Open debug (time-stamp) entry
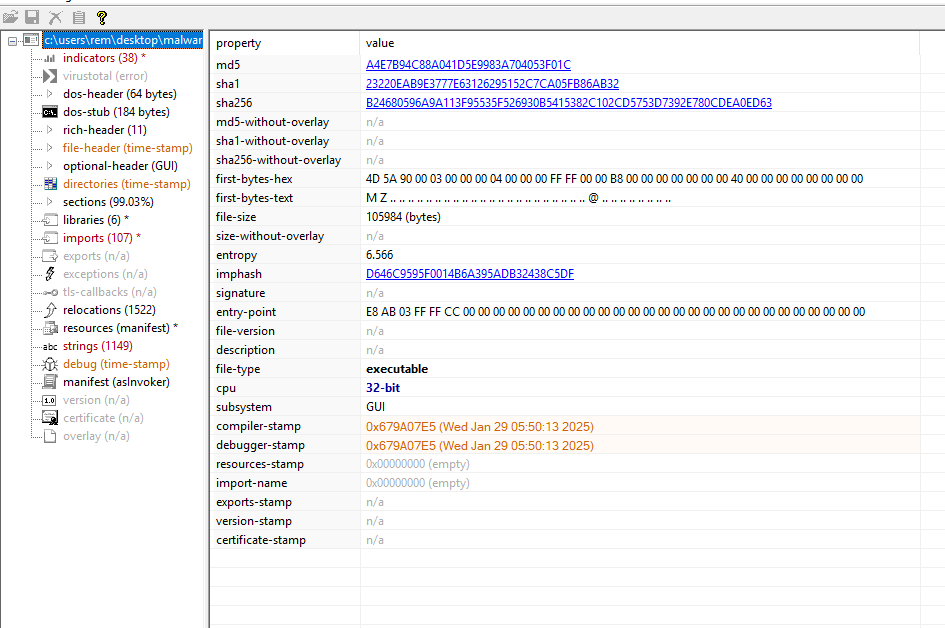Viewport: 945px width, 628px height. 116,364
